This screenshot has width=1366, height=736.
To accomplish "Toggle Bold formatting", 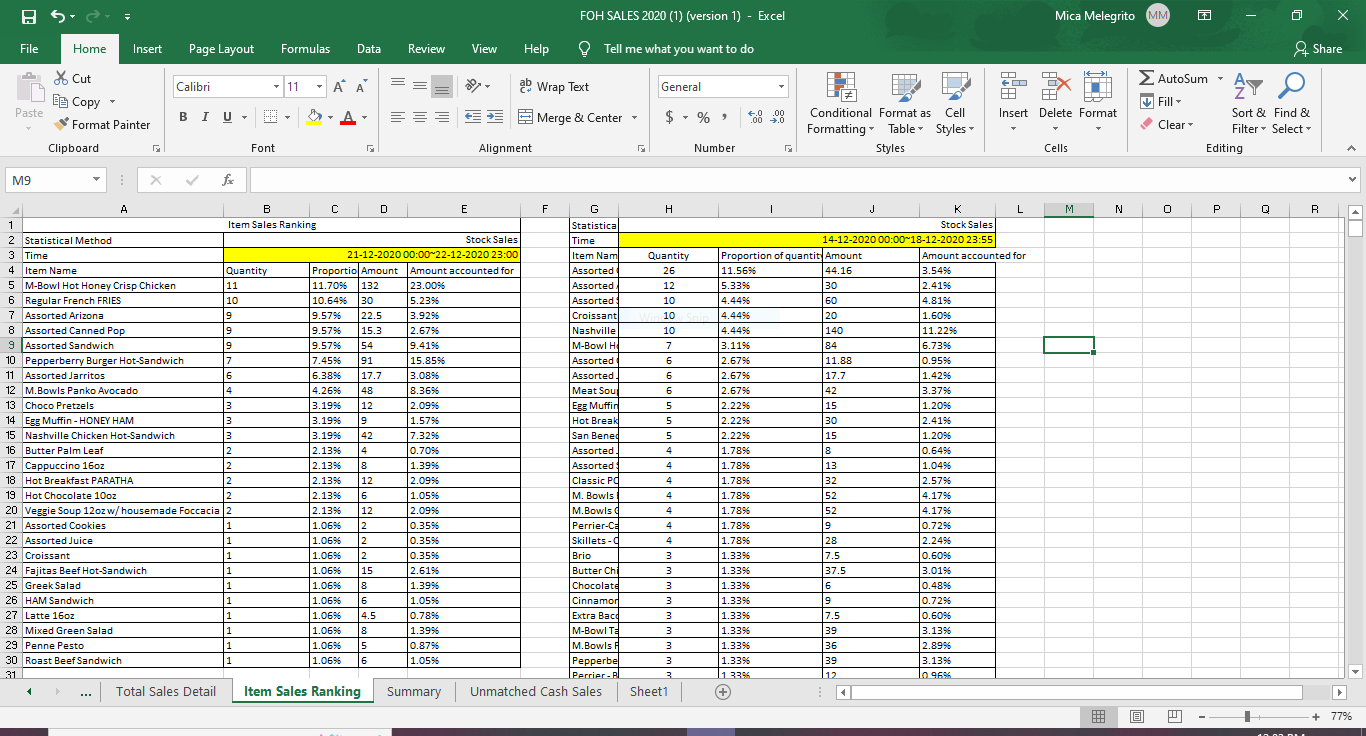I will click(184, 118).
